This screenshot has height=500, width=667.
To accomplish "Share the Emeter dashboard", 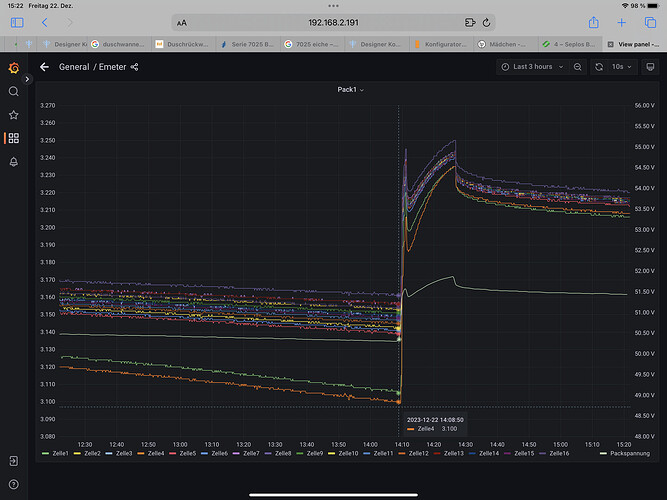I will (x=135, y=67).
